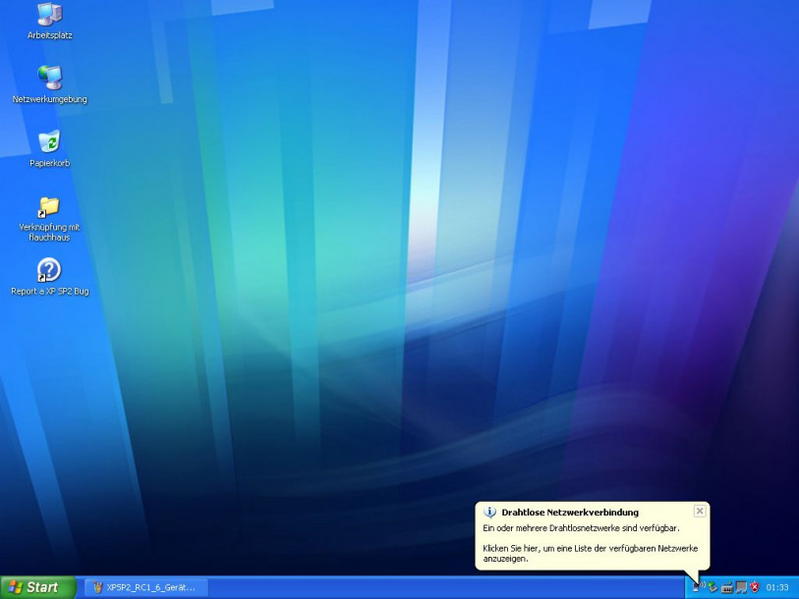This screenshot has width=799, height=599.
Task: Click the network adapter card tray icon
Action: pos(727,587)
